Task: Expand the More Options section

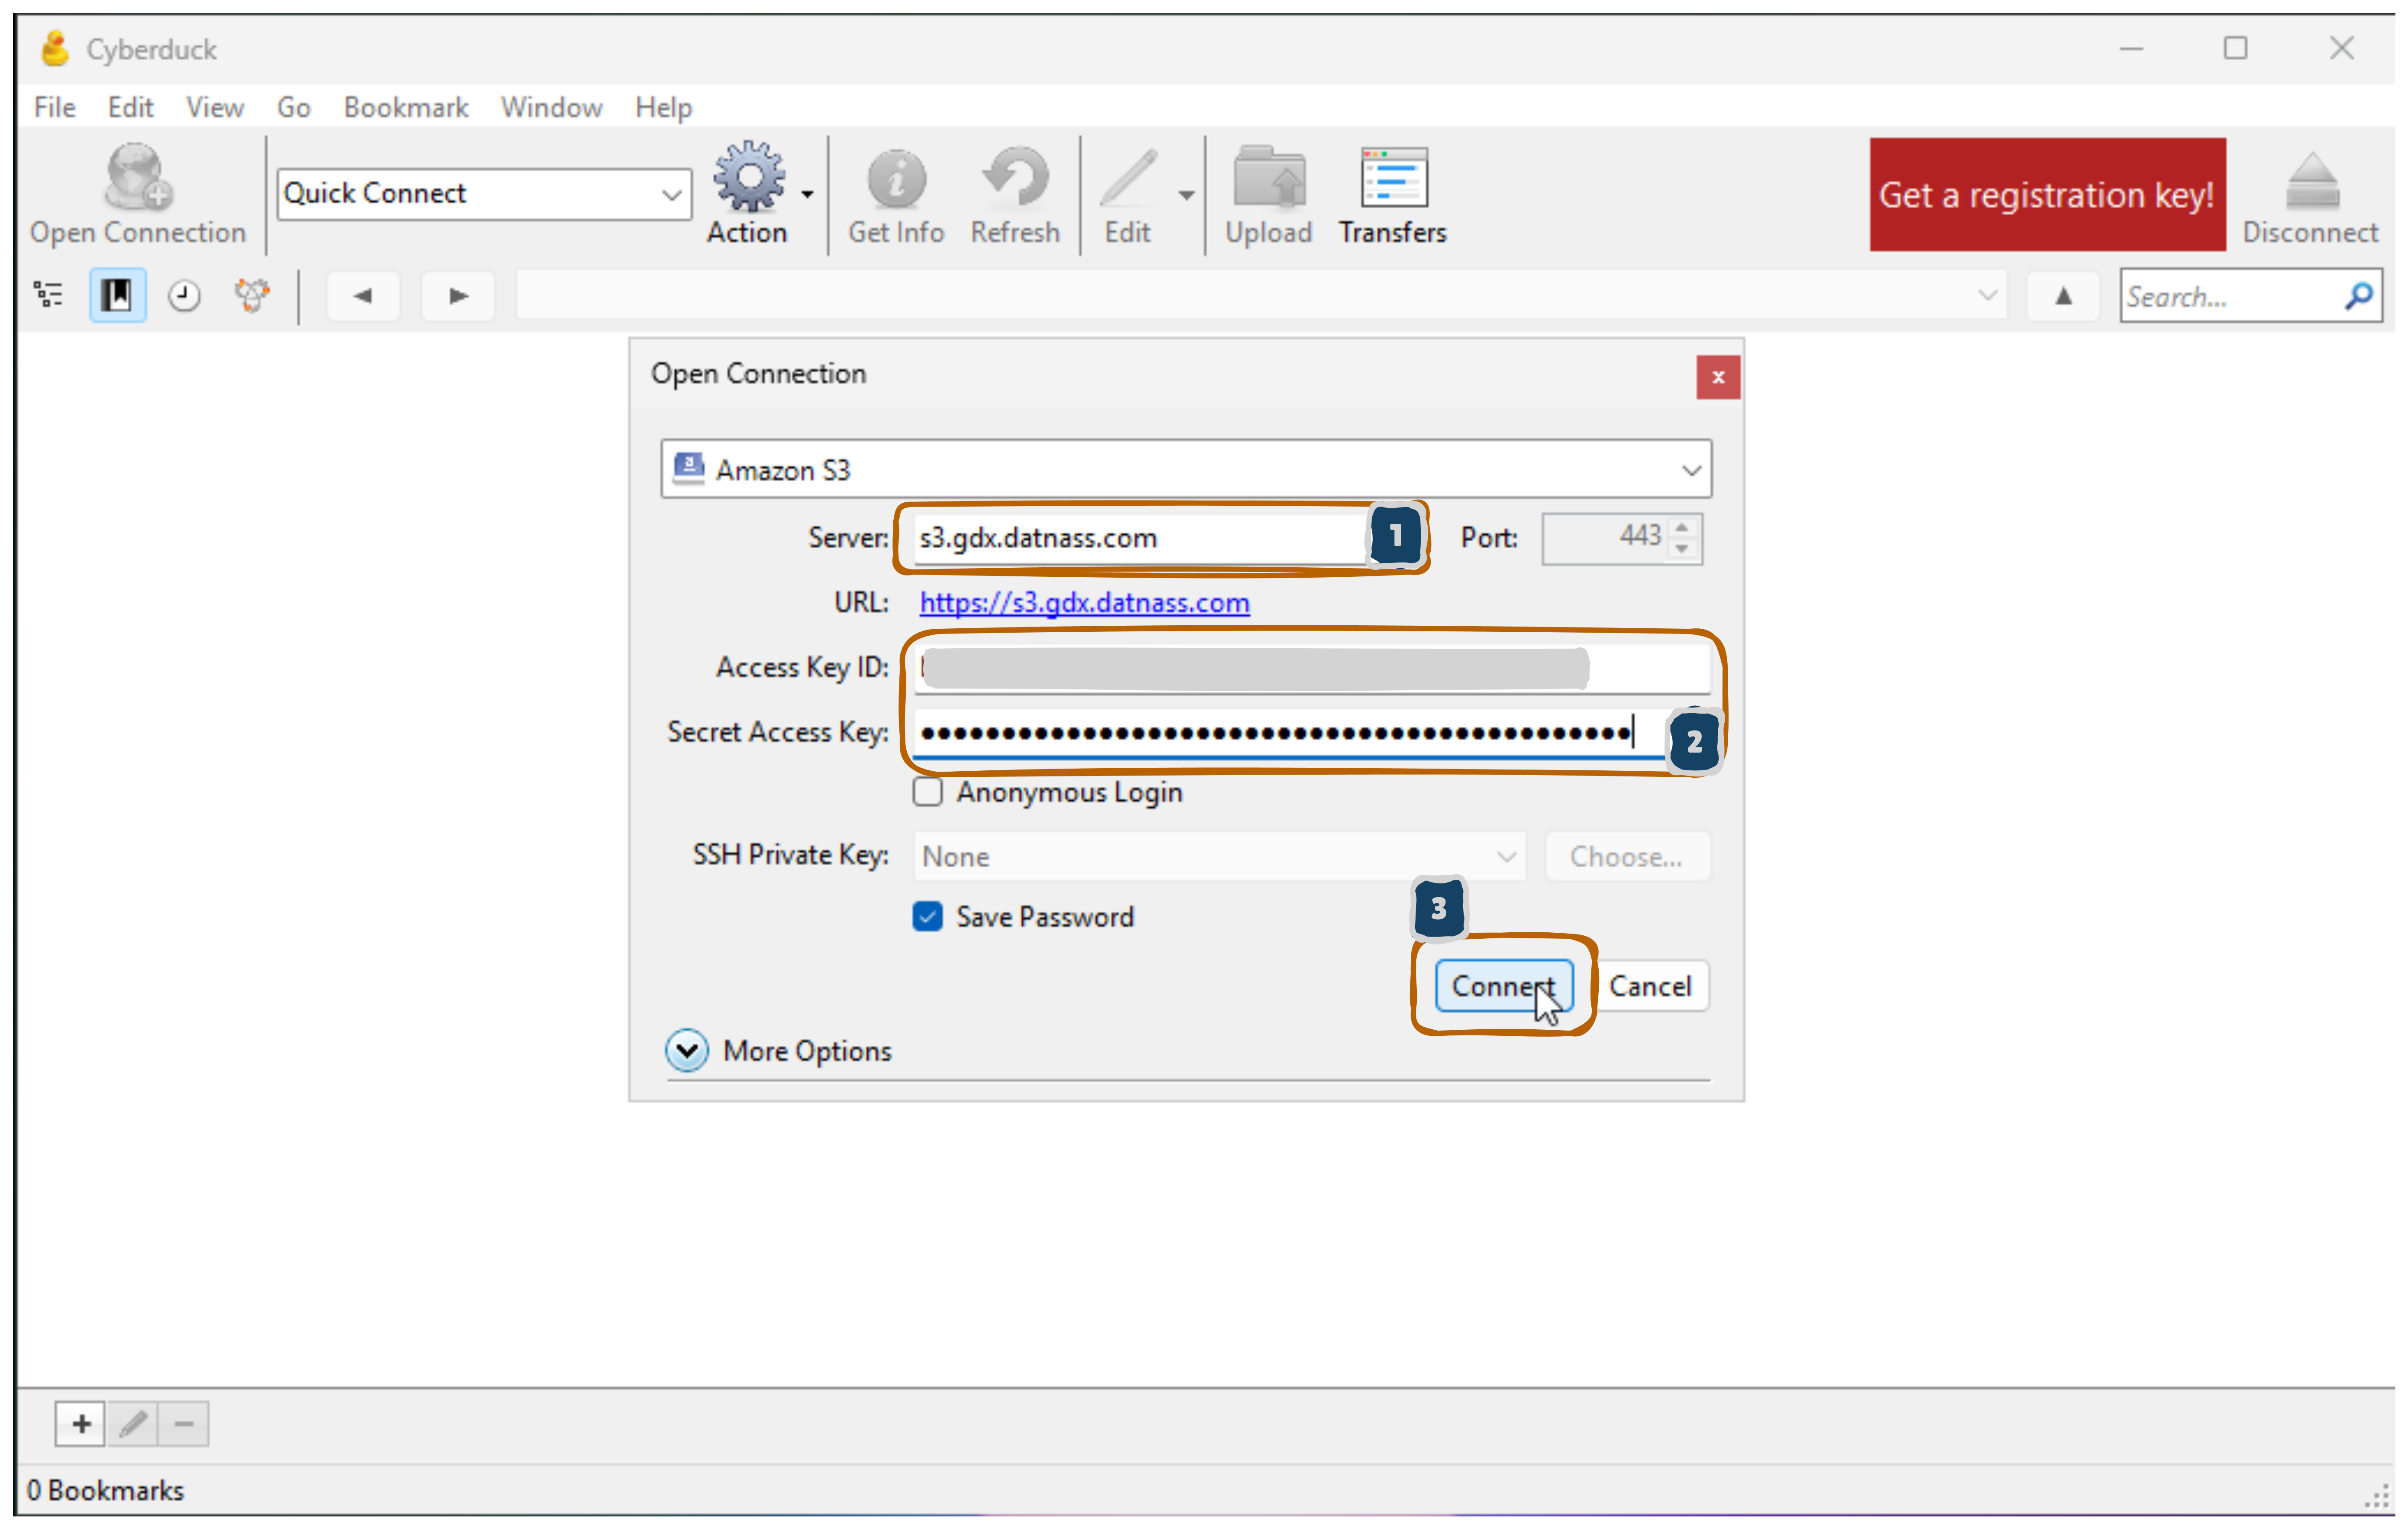Action: point(687,1051)
